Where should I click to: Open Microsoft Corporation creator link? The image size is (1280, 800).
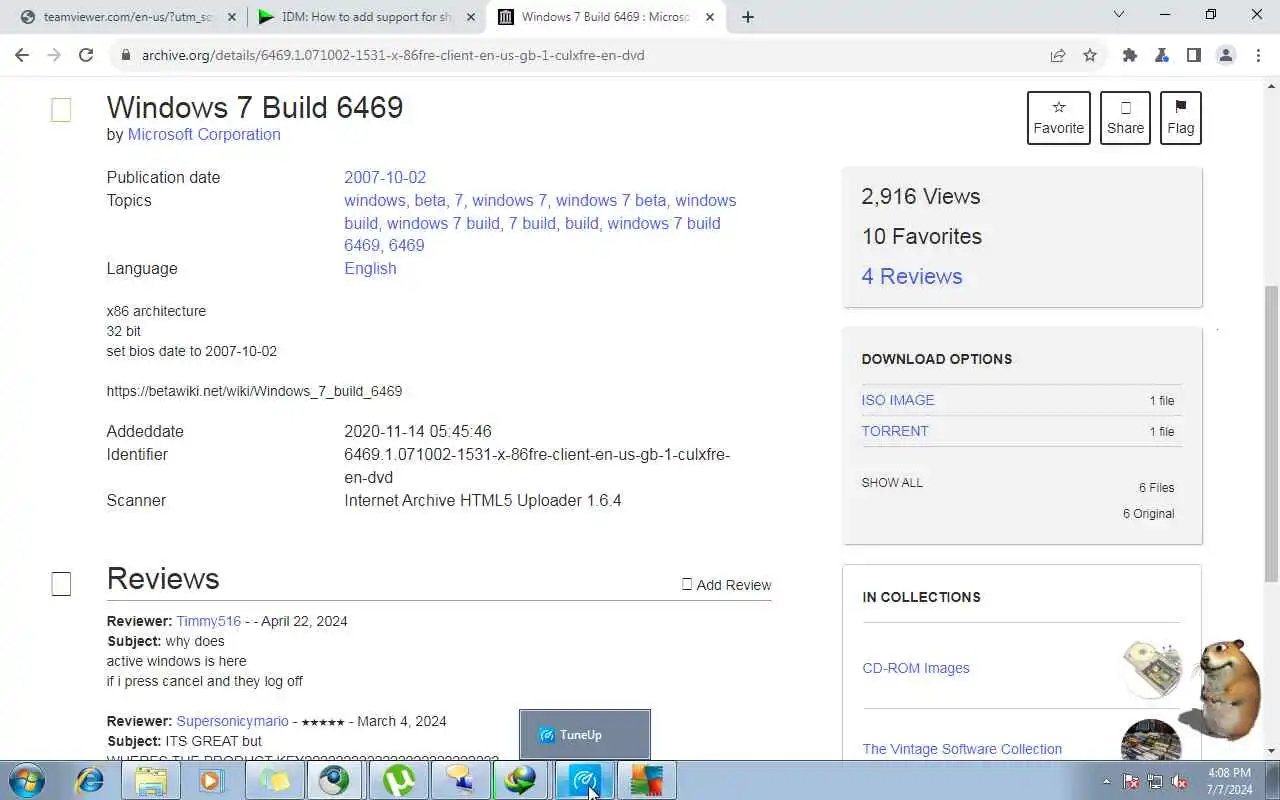point(204,134)
